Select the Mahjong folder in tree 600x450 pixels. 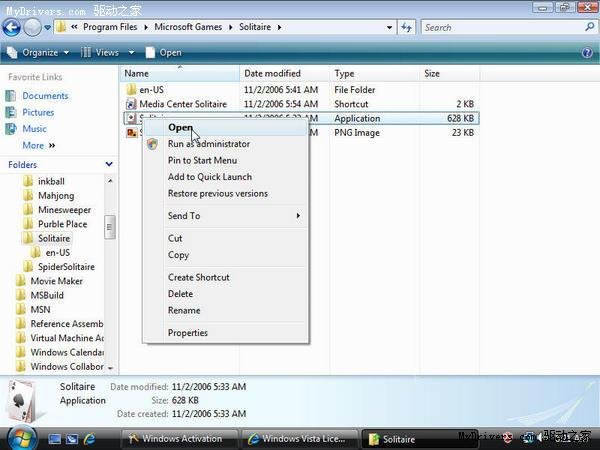point(49,196)
